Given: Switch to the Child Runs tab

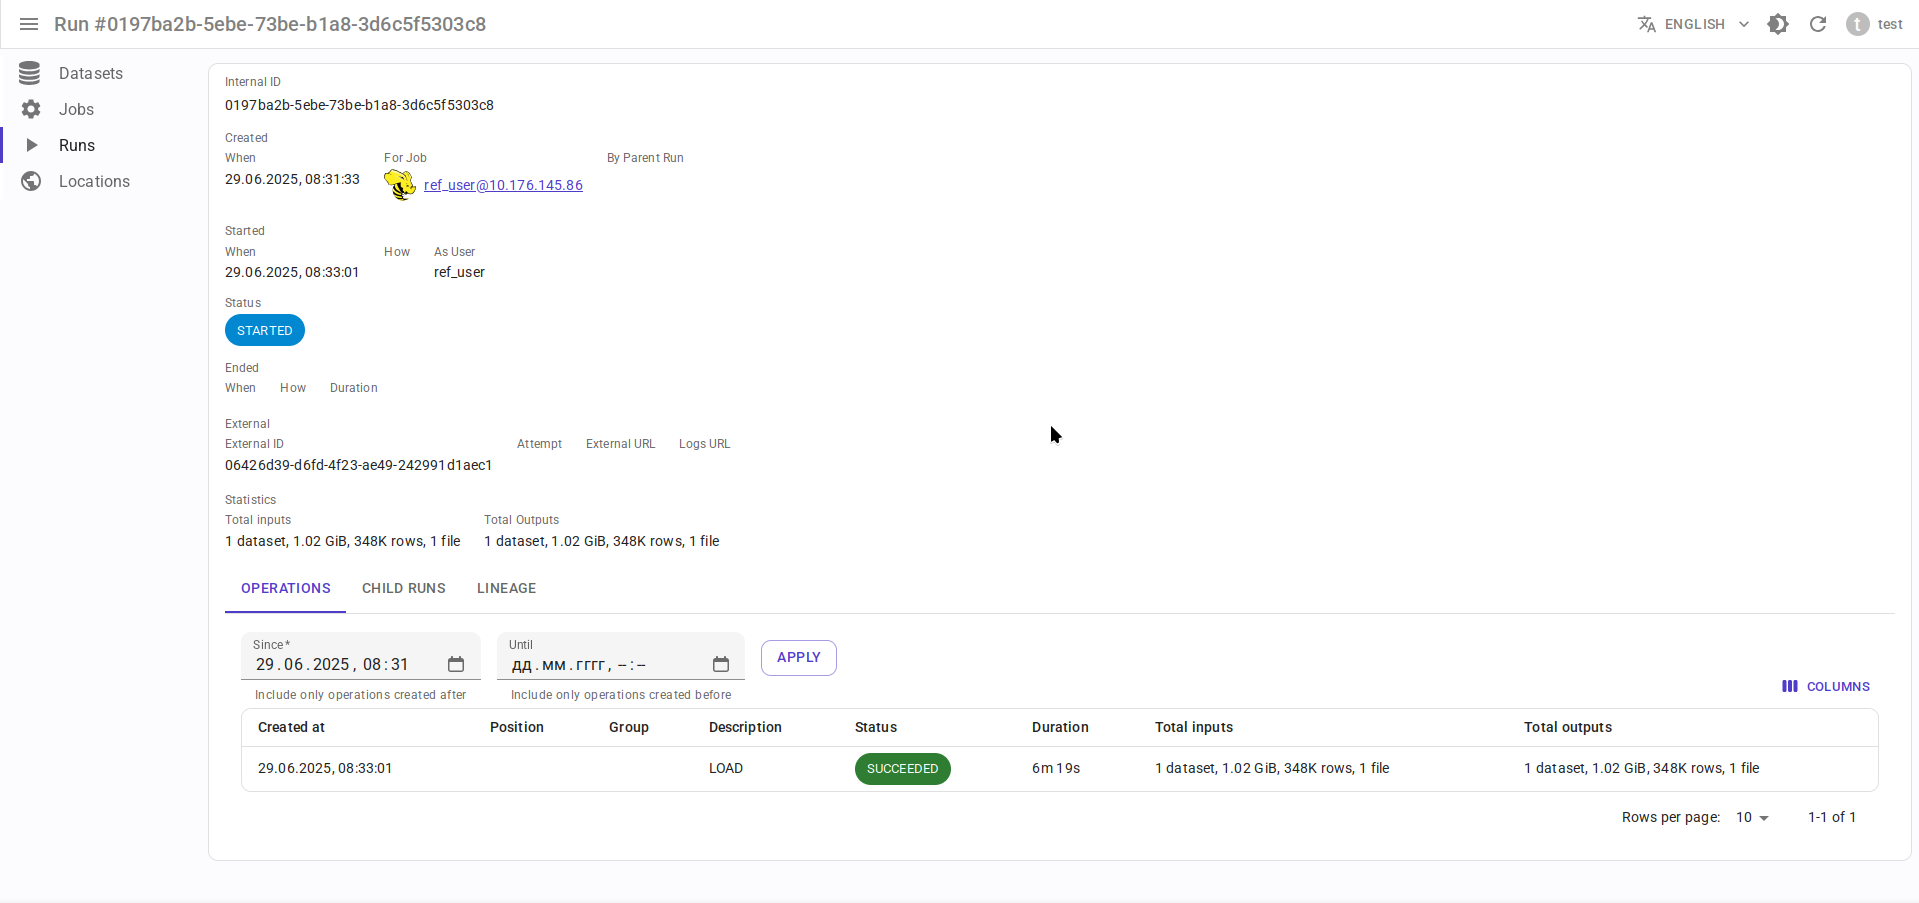Looking at the screenshot, I should point(403,588).
